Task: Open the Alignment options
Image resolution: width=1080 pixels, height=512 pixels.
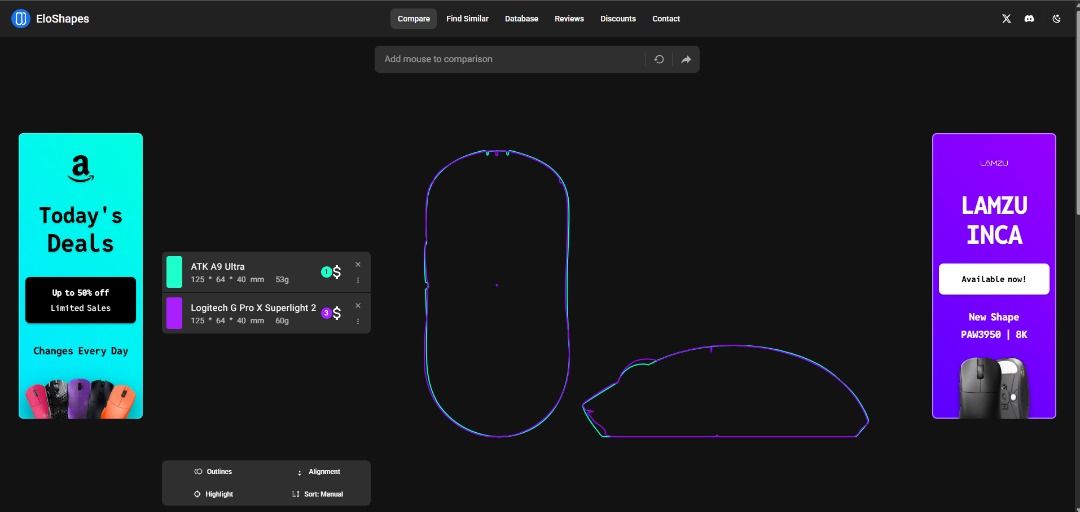Action: point(318,472)
